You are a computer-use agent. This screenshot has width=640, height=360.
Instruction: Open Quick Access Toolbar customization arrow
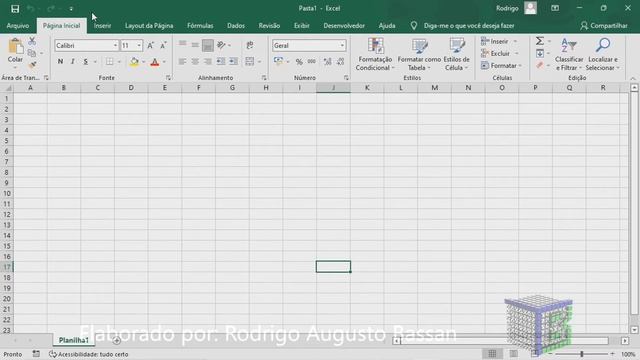[x=71, y=9]
